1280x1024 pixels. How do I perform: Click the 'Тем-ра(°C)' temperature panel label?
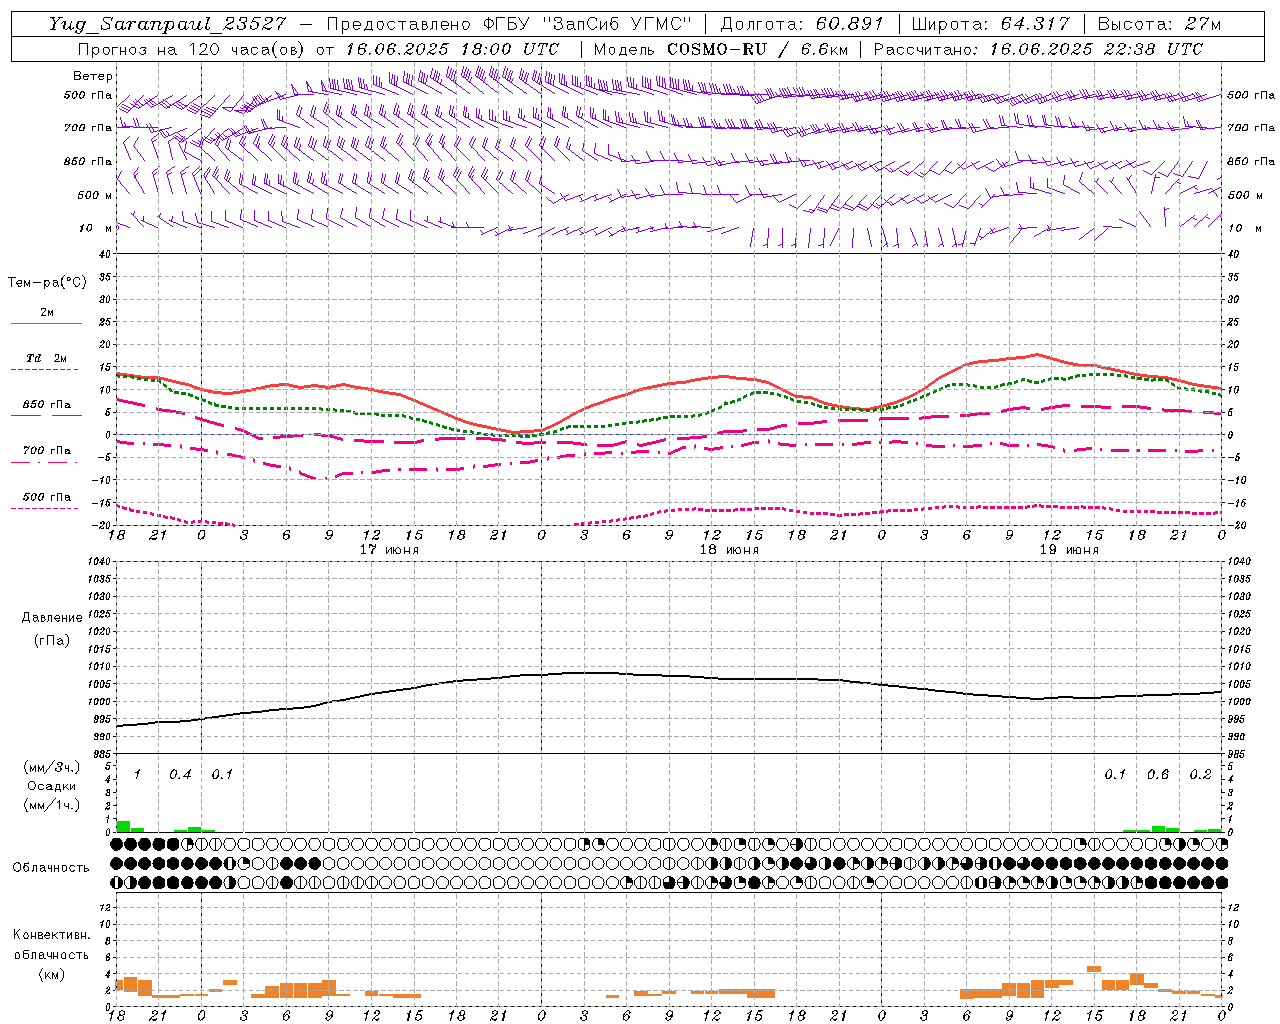point(47,283)
